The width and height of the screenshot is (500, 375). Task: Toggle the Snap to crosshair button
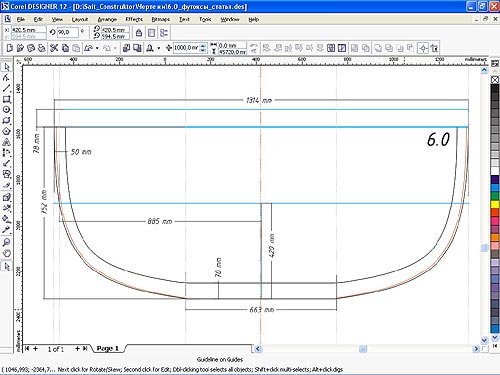[423, 48]
